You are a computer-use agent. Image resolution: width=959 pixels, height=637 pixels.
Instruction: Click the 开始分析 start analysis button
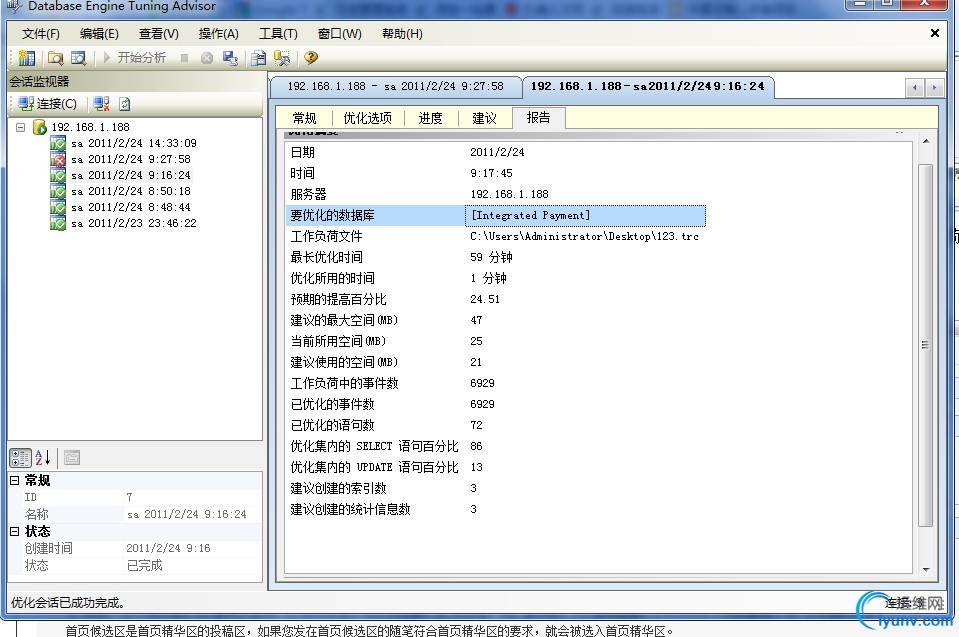pos(135,57)
